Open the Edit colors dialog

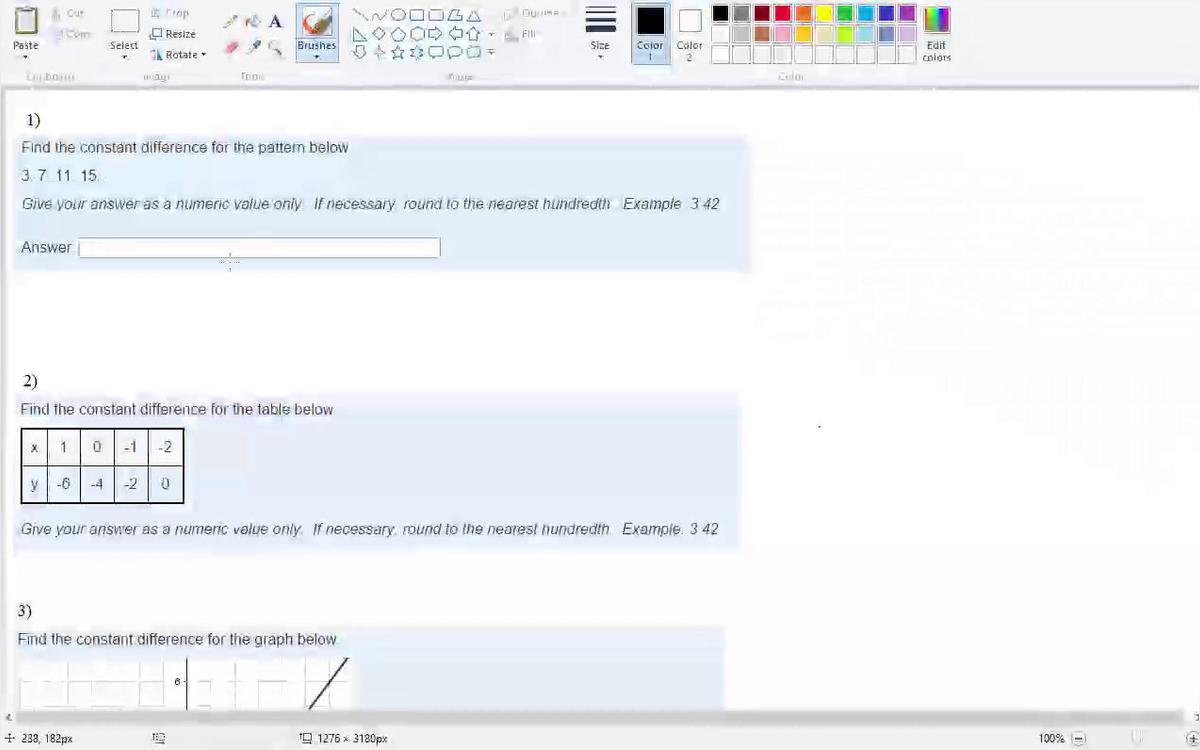[937, 35]
